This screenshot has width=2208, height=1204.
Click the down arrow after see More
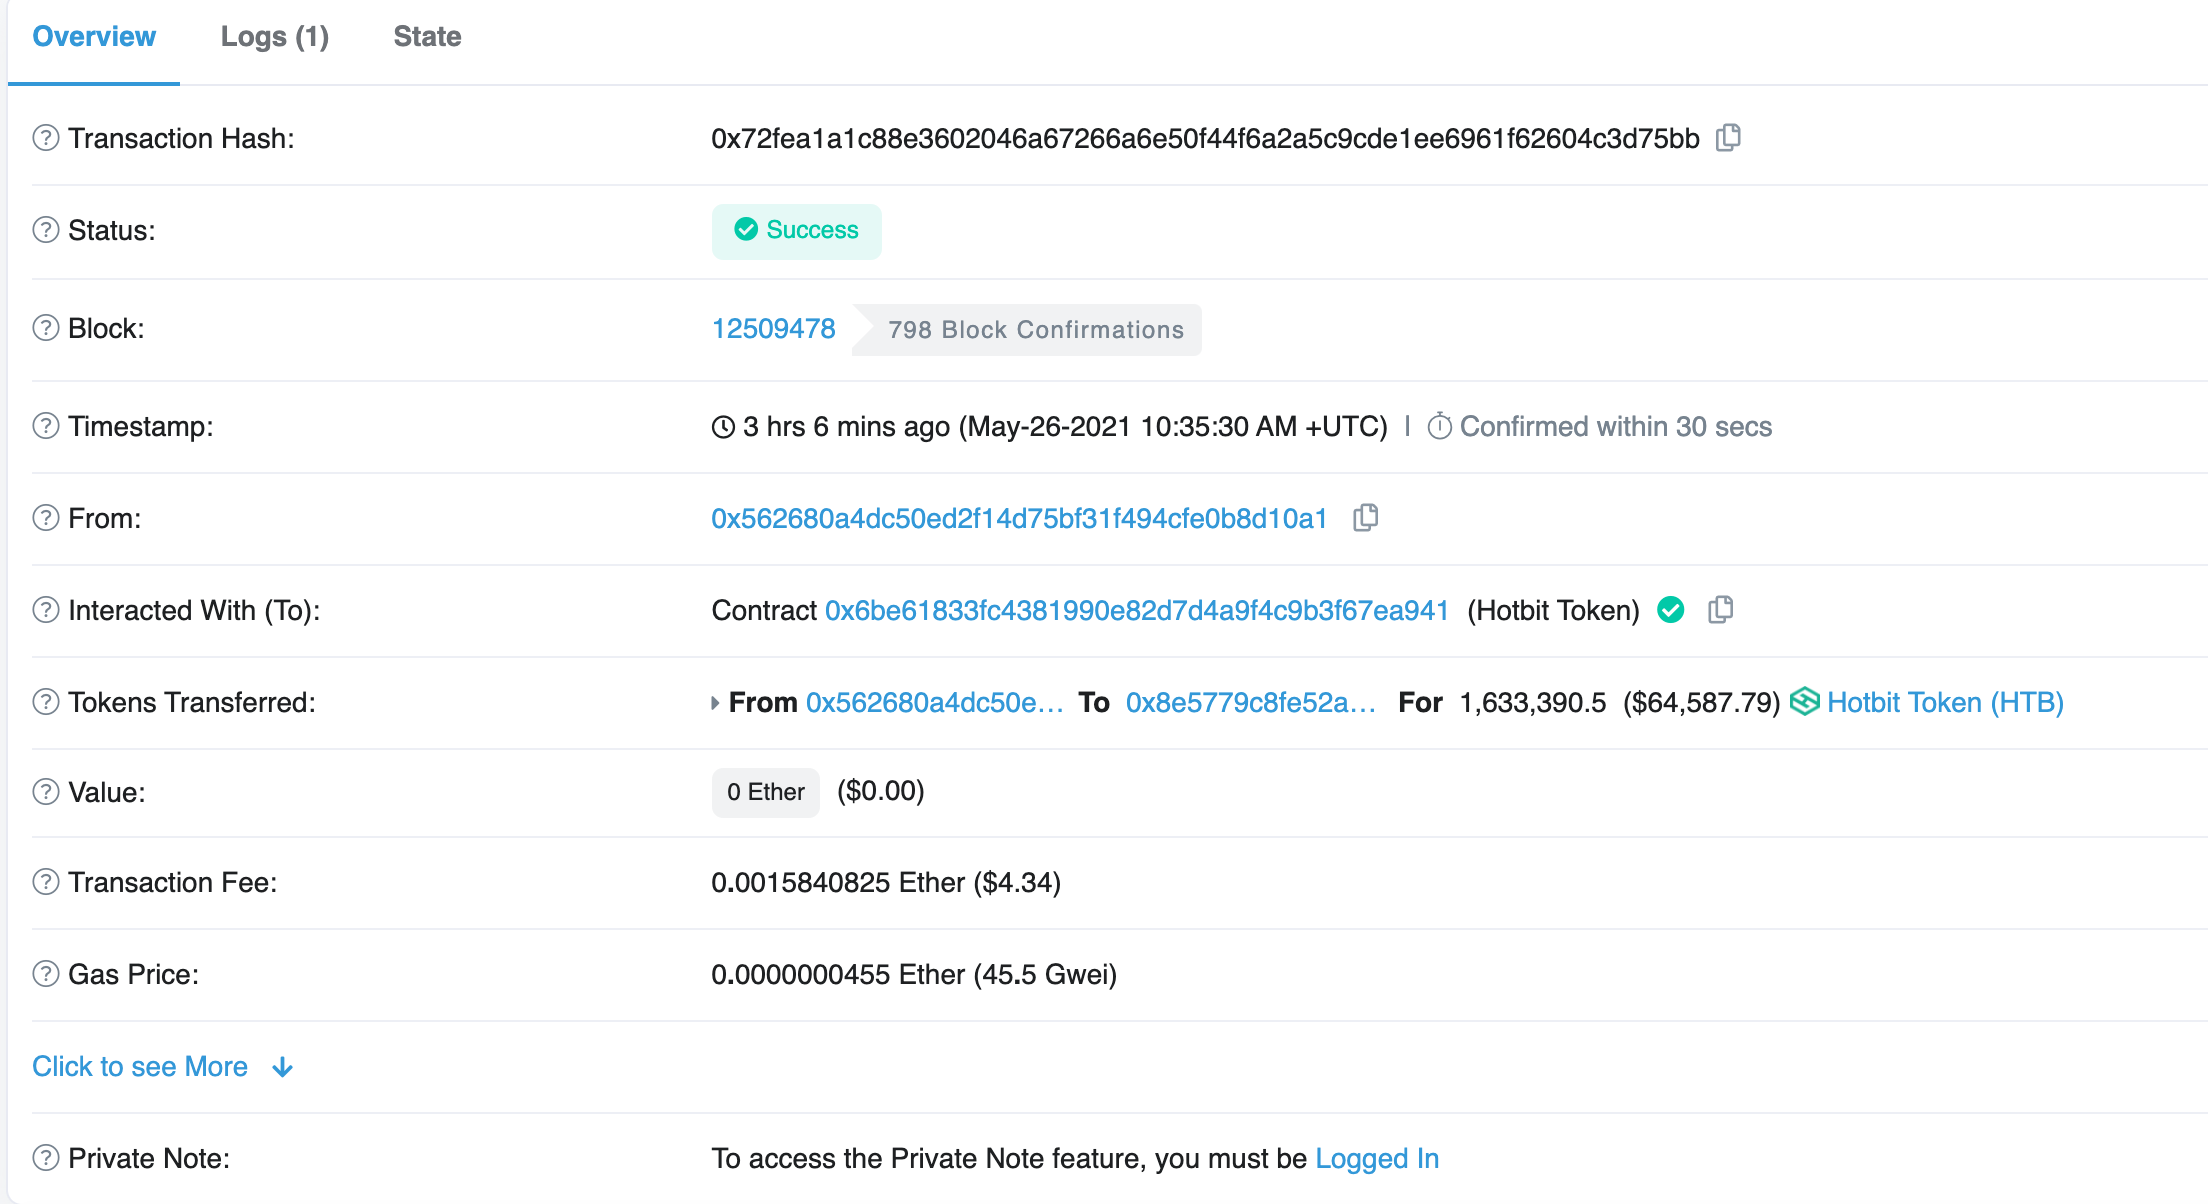click(x=283, y=1067)
